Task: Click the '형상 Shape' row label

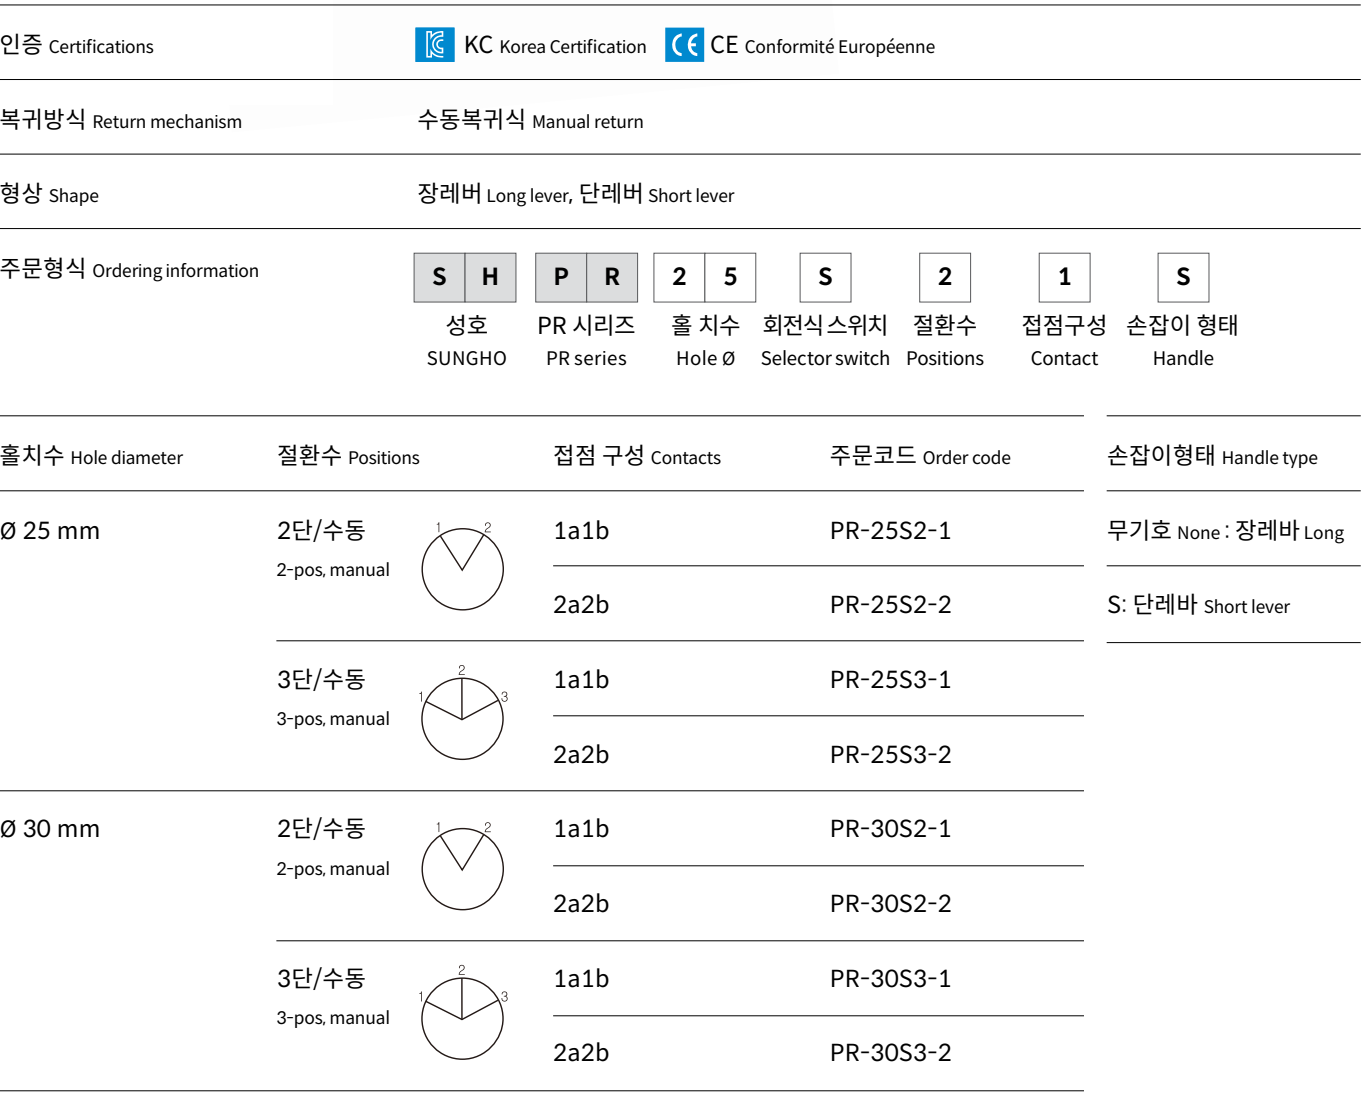Action: click(49, 193)
